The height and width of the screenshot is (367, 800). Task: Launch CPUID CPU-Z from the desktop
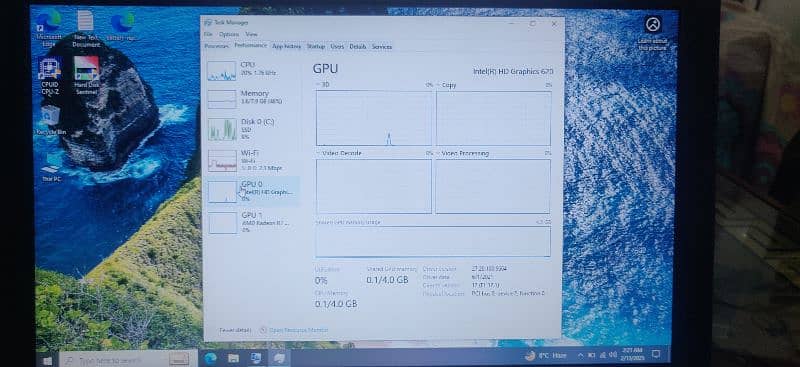coord(49,76)
